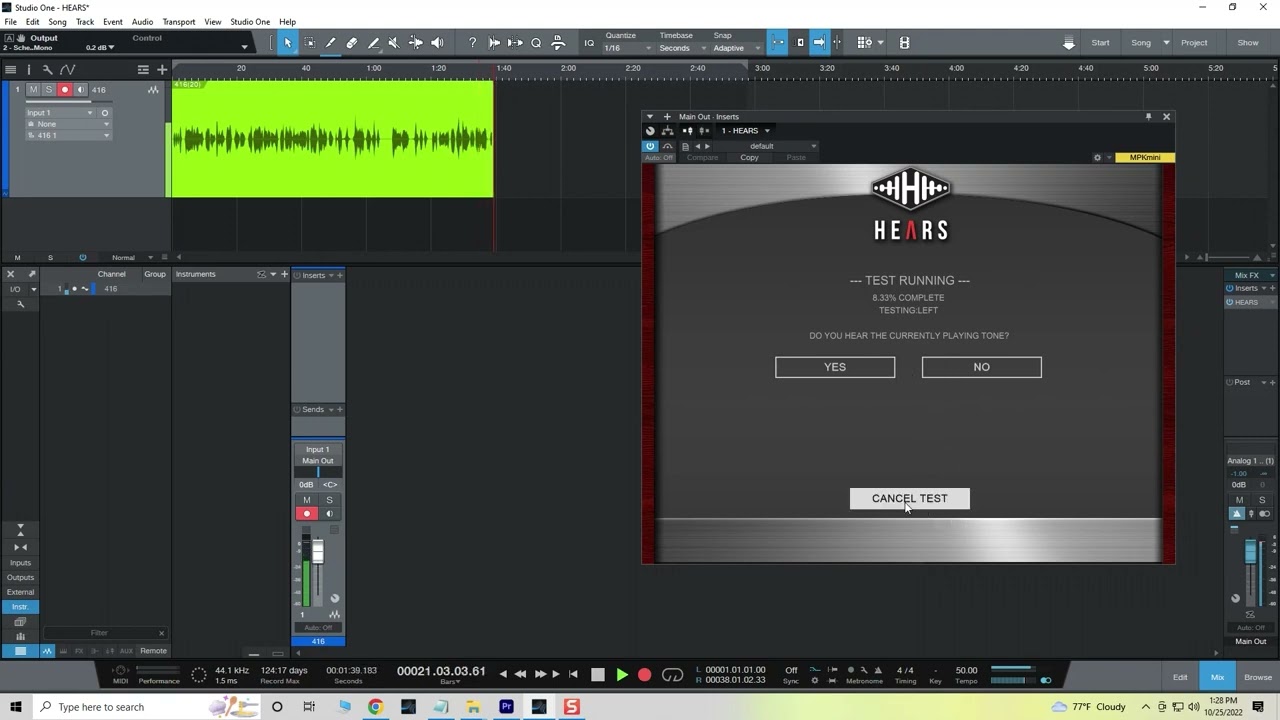This screenshot has height=720, width=1280.
Task: Answer YES to hearing tone
Action: pyautogui.click(x=835, y=367)
